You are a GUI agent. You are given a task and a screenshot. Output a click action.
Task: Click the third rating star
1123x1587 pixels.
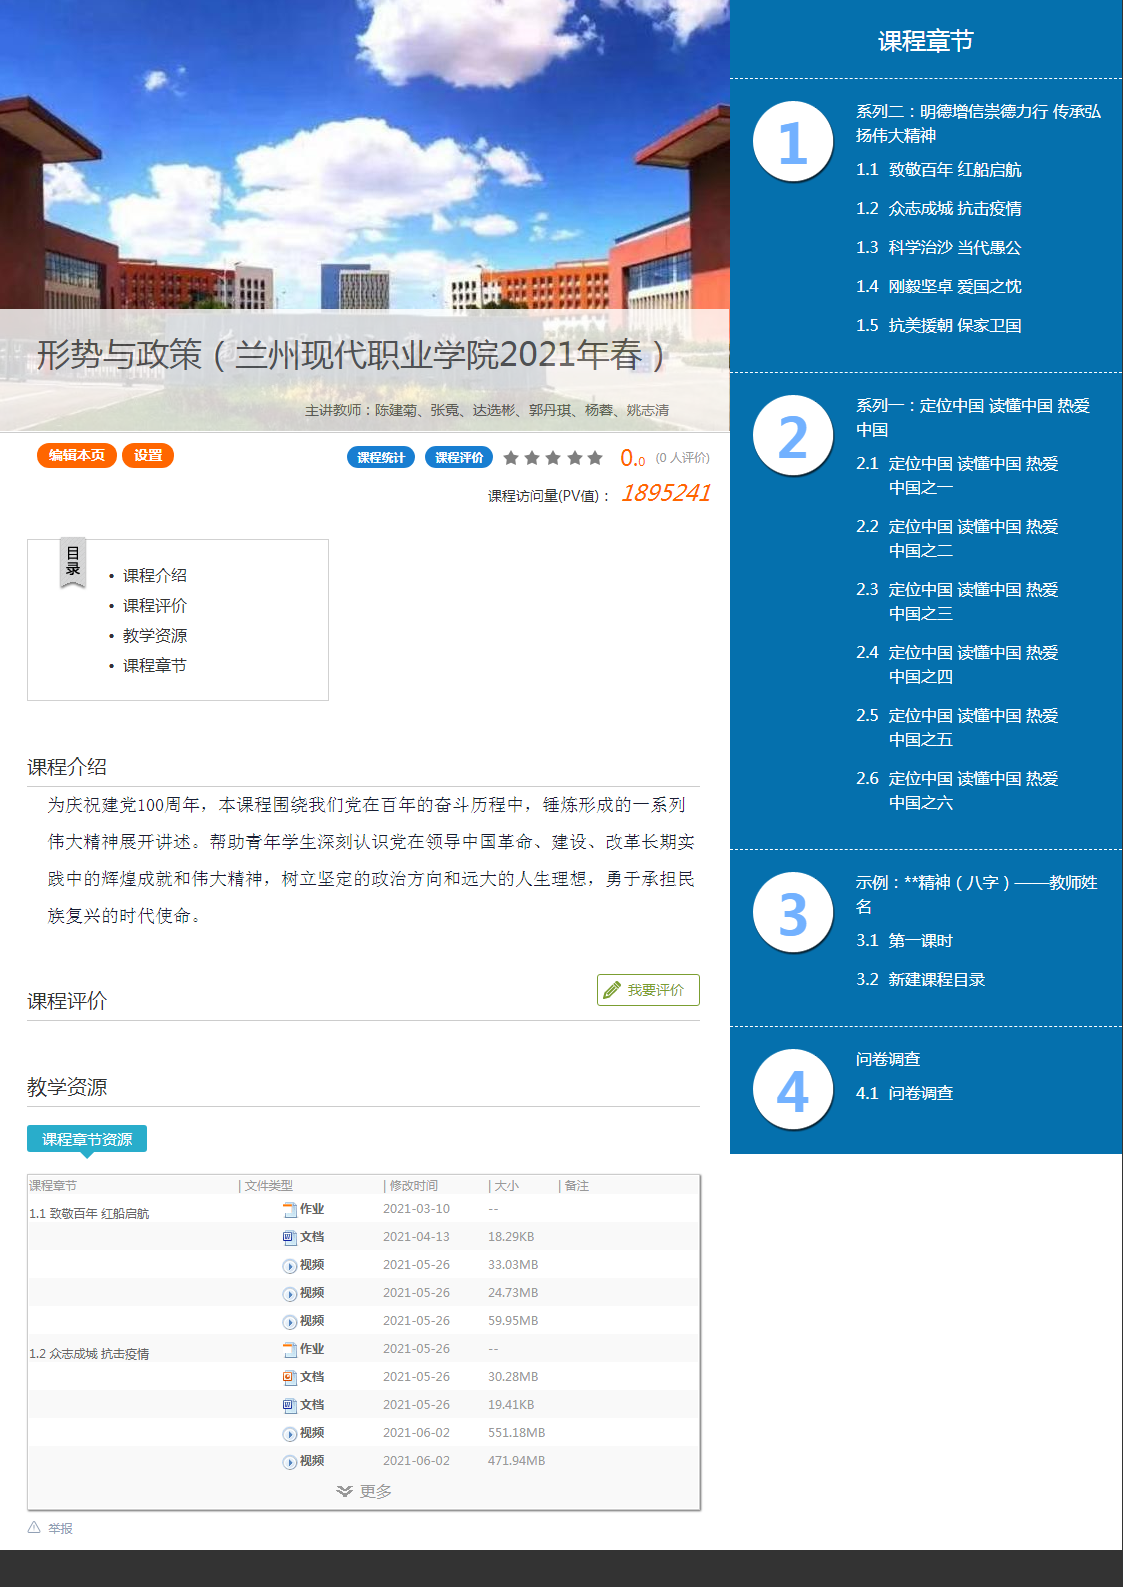(553, 458)
